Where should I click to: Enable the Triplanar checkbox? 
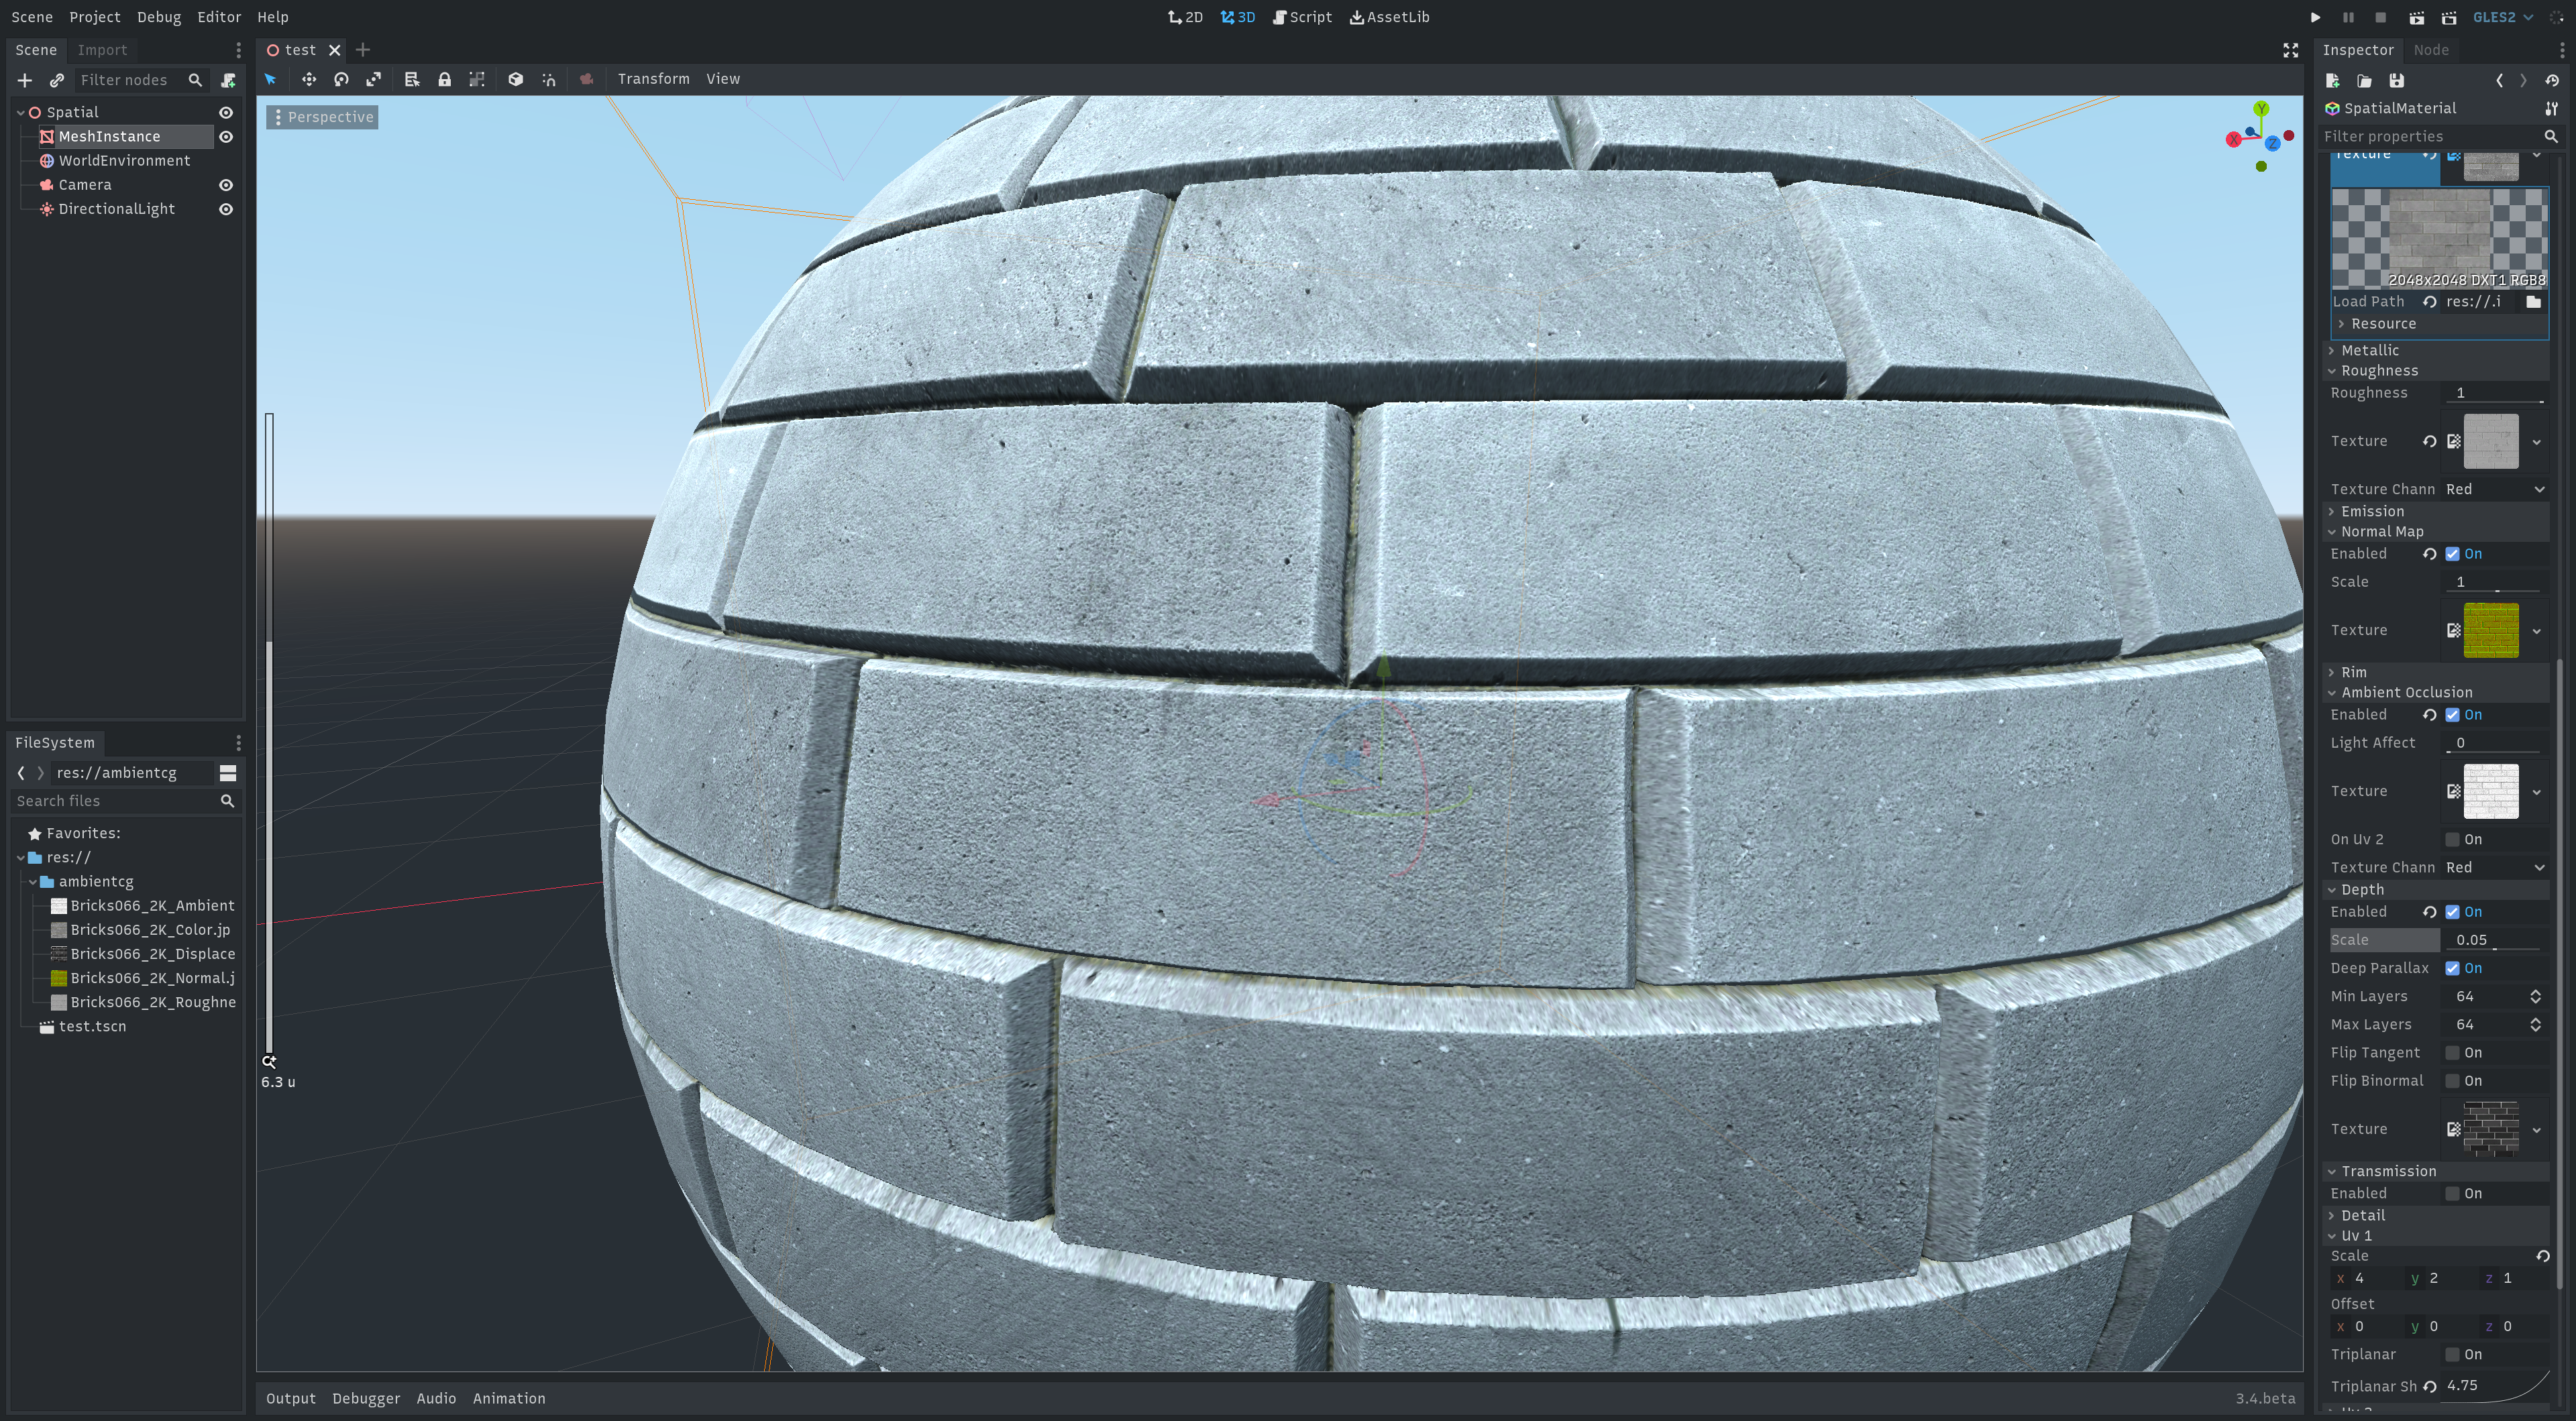[x=2452, y=1354]
